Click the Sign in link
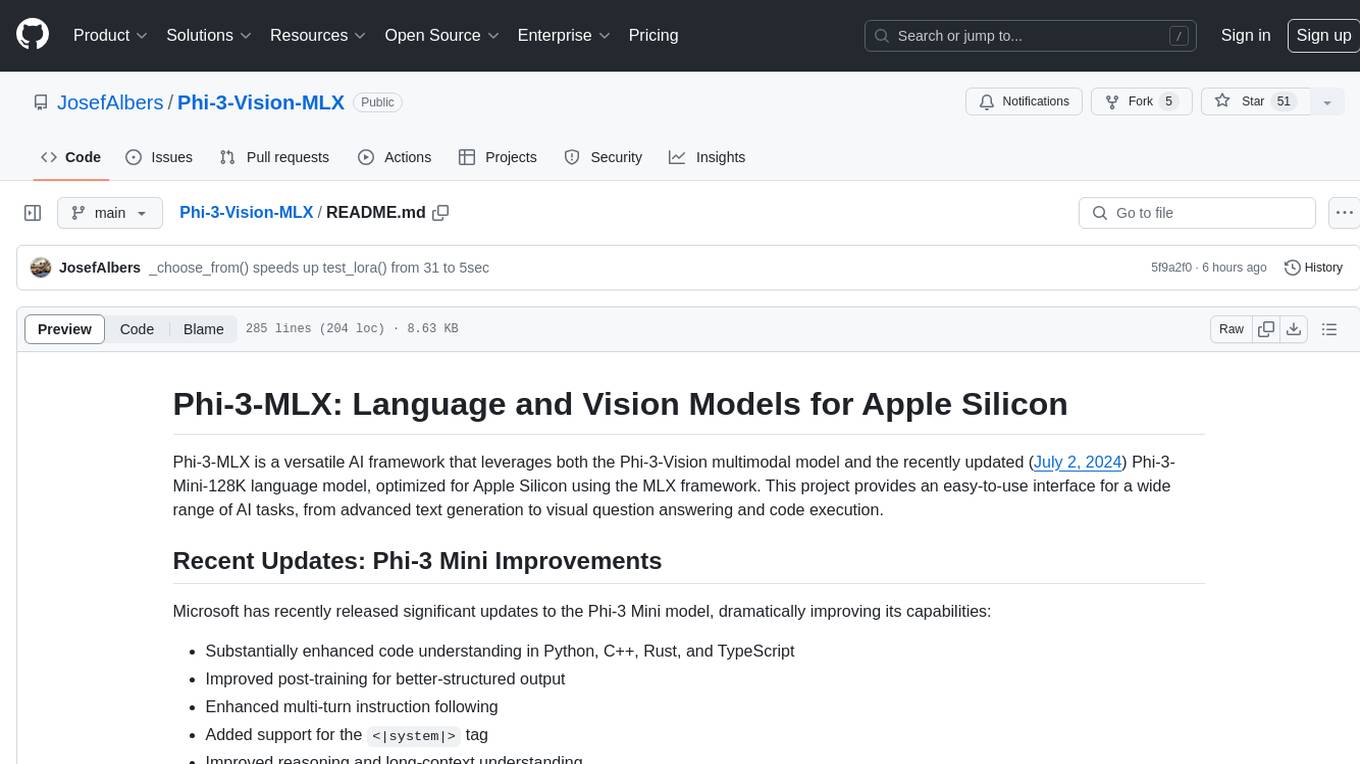This screenshot has width=1360, height=764. point(1245,35)
